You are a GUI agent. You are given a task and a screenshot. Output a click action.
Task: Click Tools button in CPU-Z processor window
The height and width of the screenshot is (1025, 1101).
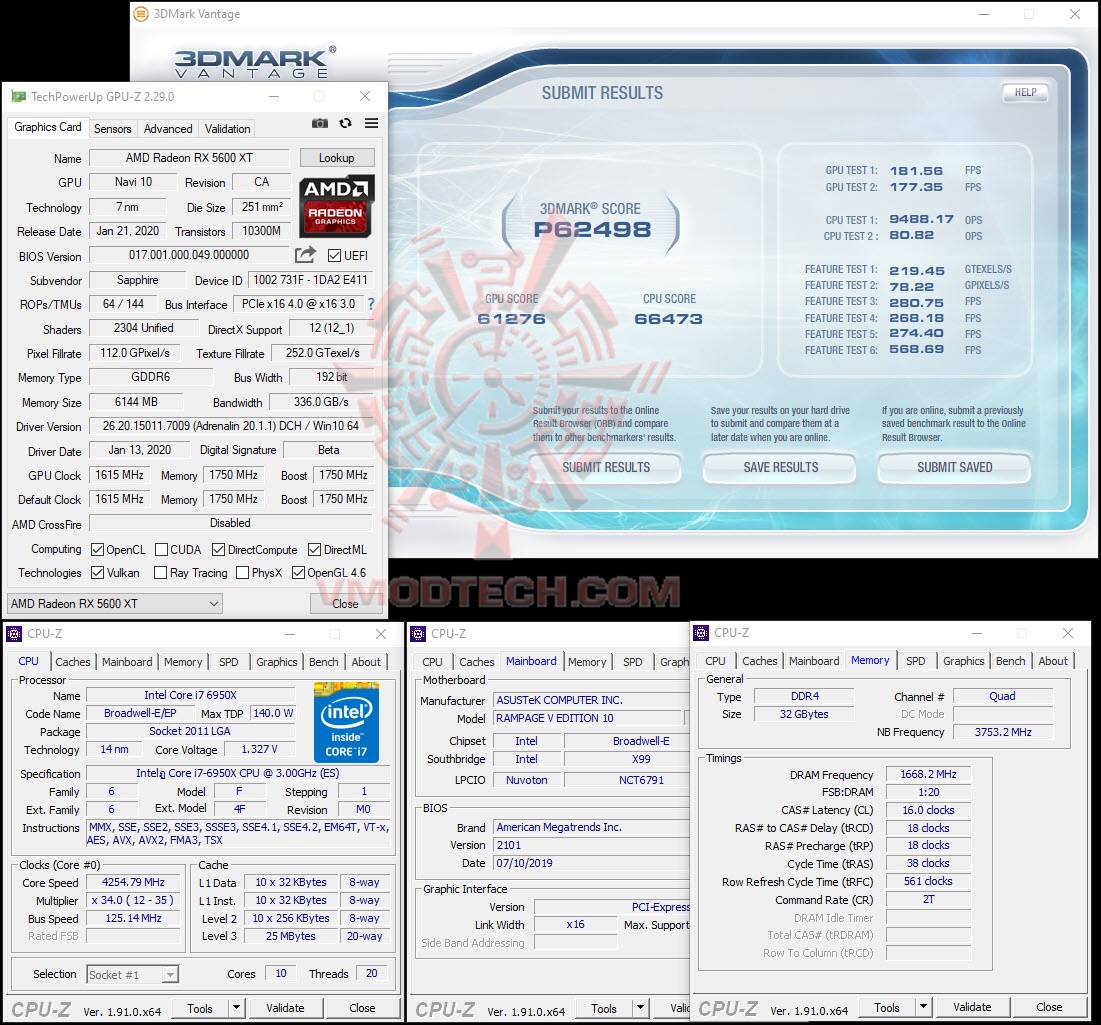pyautogui.click(x=200, y=1008)
